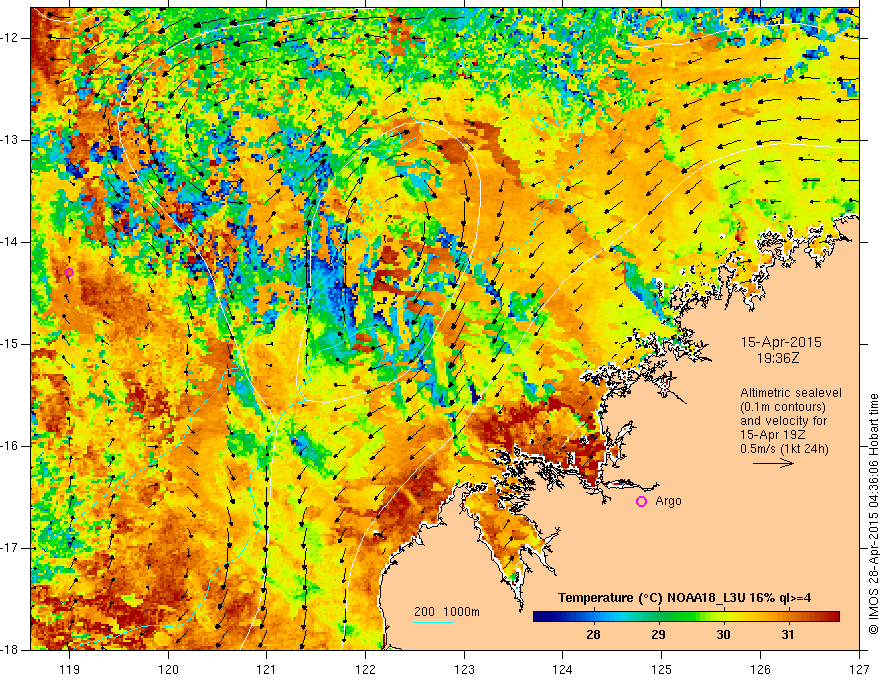Click the colorbar tick label '29'
Screen dimensions: 880x680
point(658,635)
